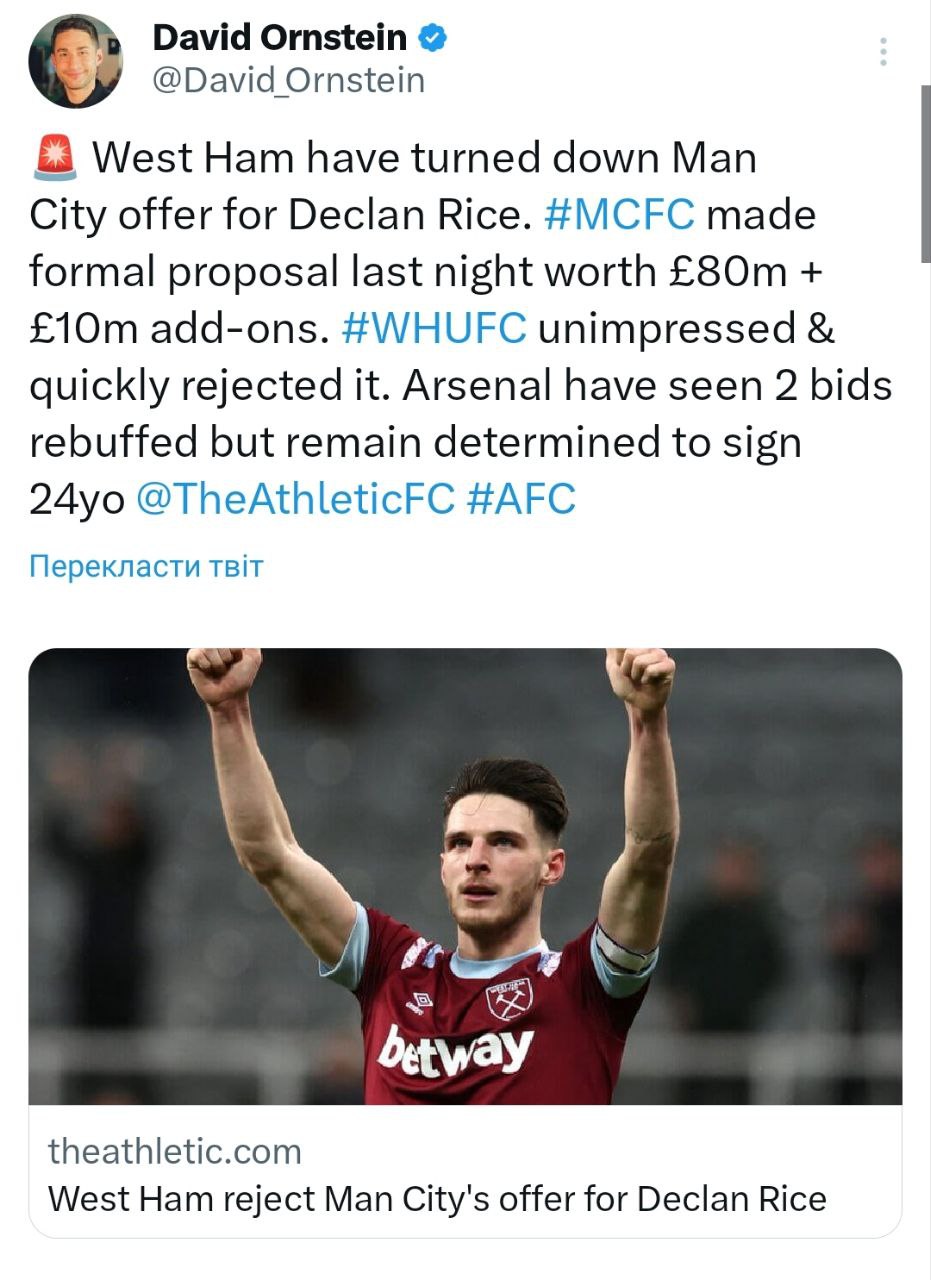The width and height of the screenshot is (931, 1280).
Task: Click the @David_Ornstein handle
Action: tap(288, 80)
